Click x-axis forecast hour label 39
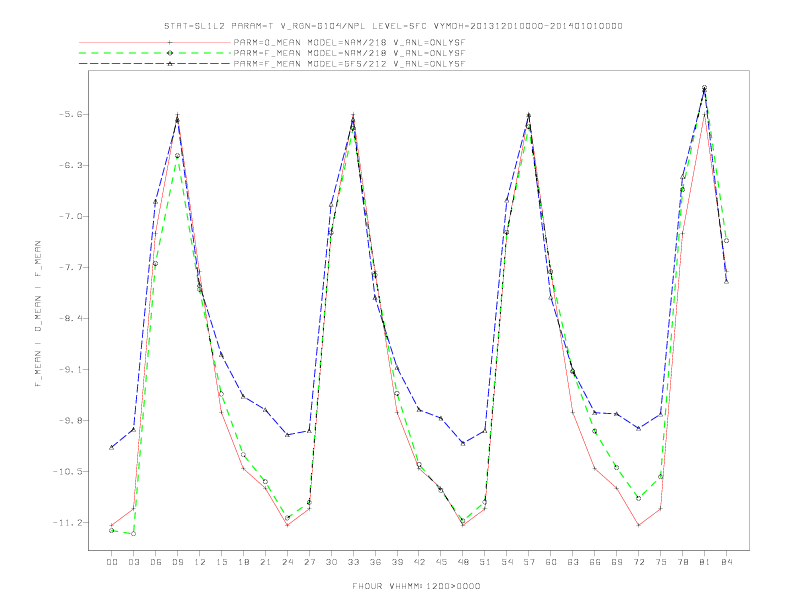 coord(397,562)
